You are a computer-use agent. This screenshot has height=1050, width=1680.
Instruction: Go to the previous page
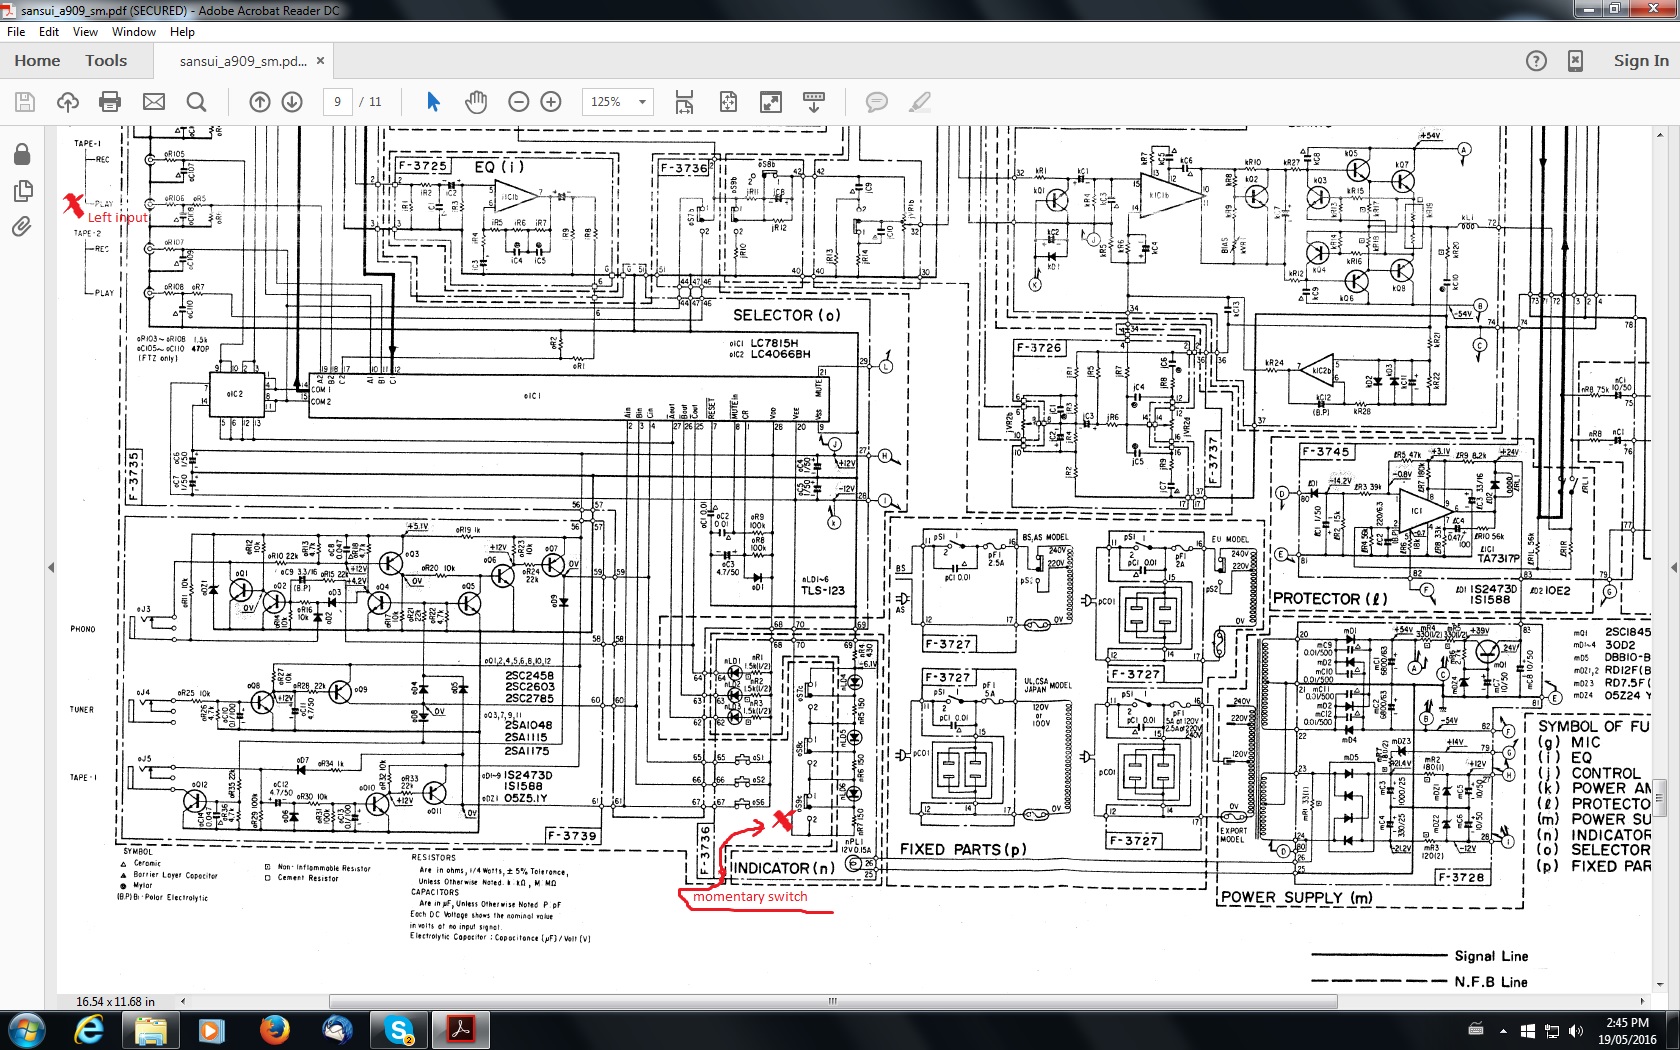pos(260,102)
